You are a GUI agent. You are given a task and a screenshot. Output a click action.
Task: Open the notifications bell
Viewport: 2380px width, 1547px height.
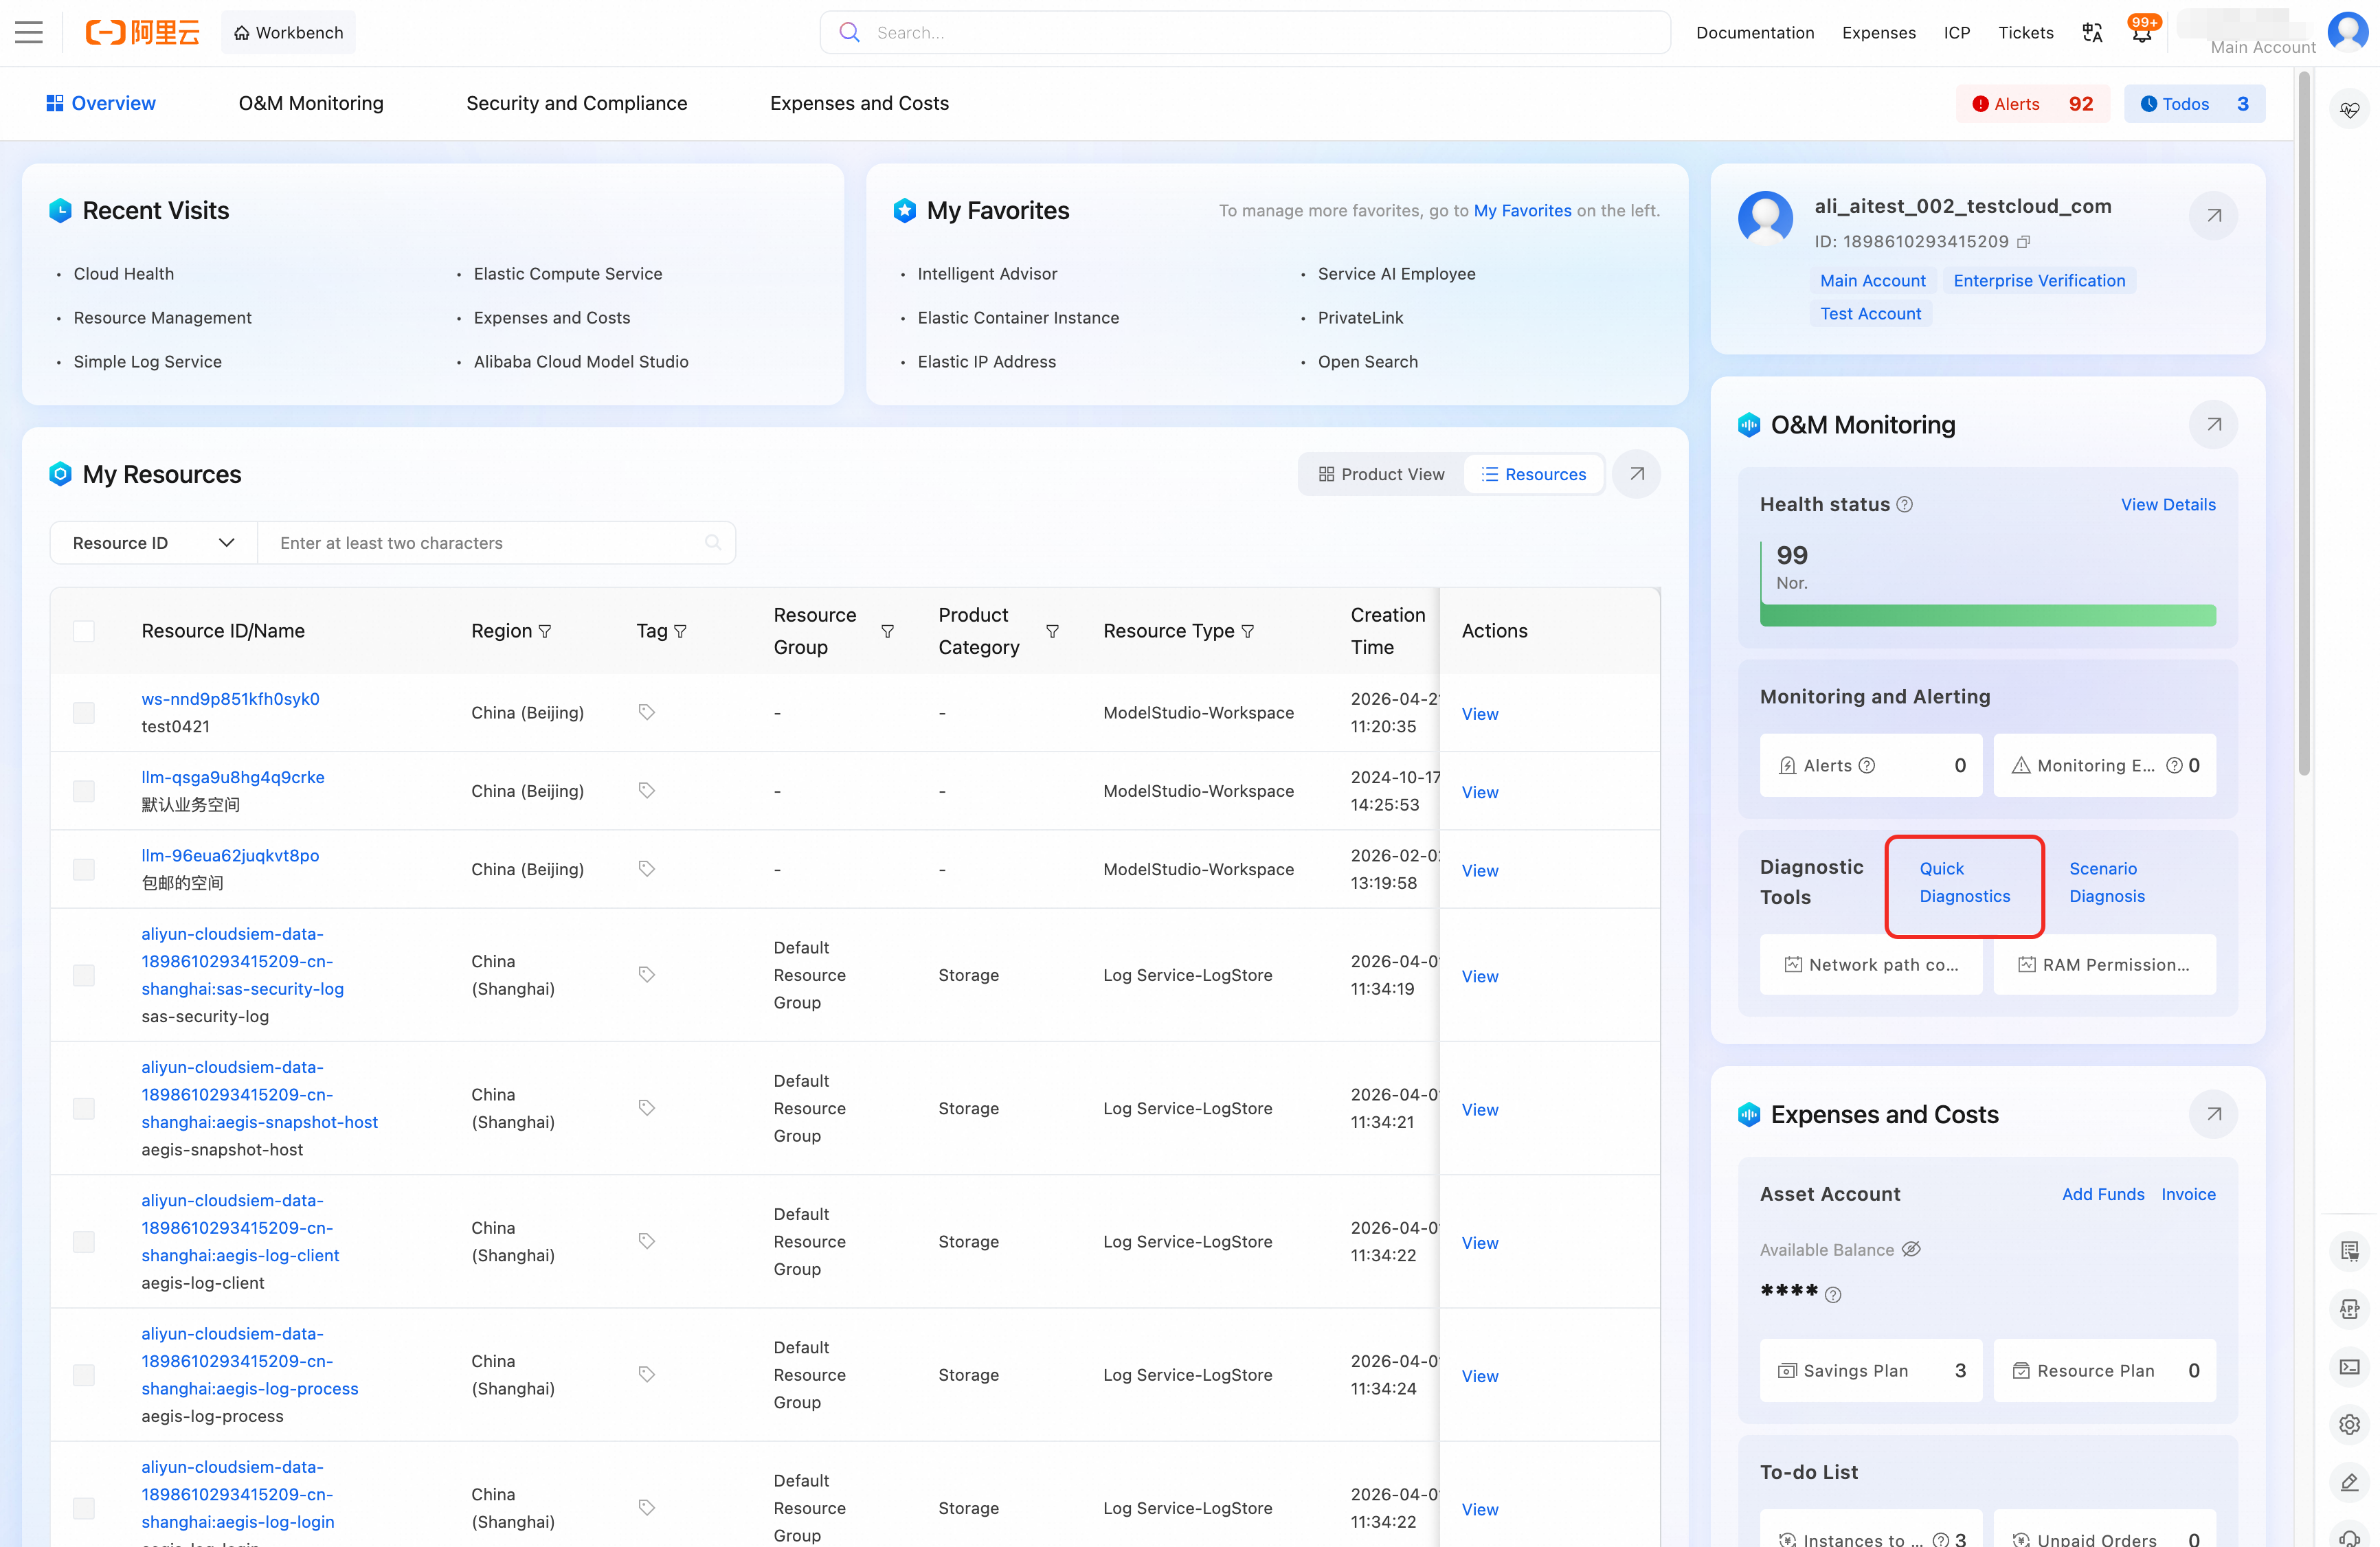click(x=2142, y=33)
